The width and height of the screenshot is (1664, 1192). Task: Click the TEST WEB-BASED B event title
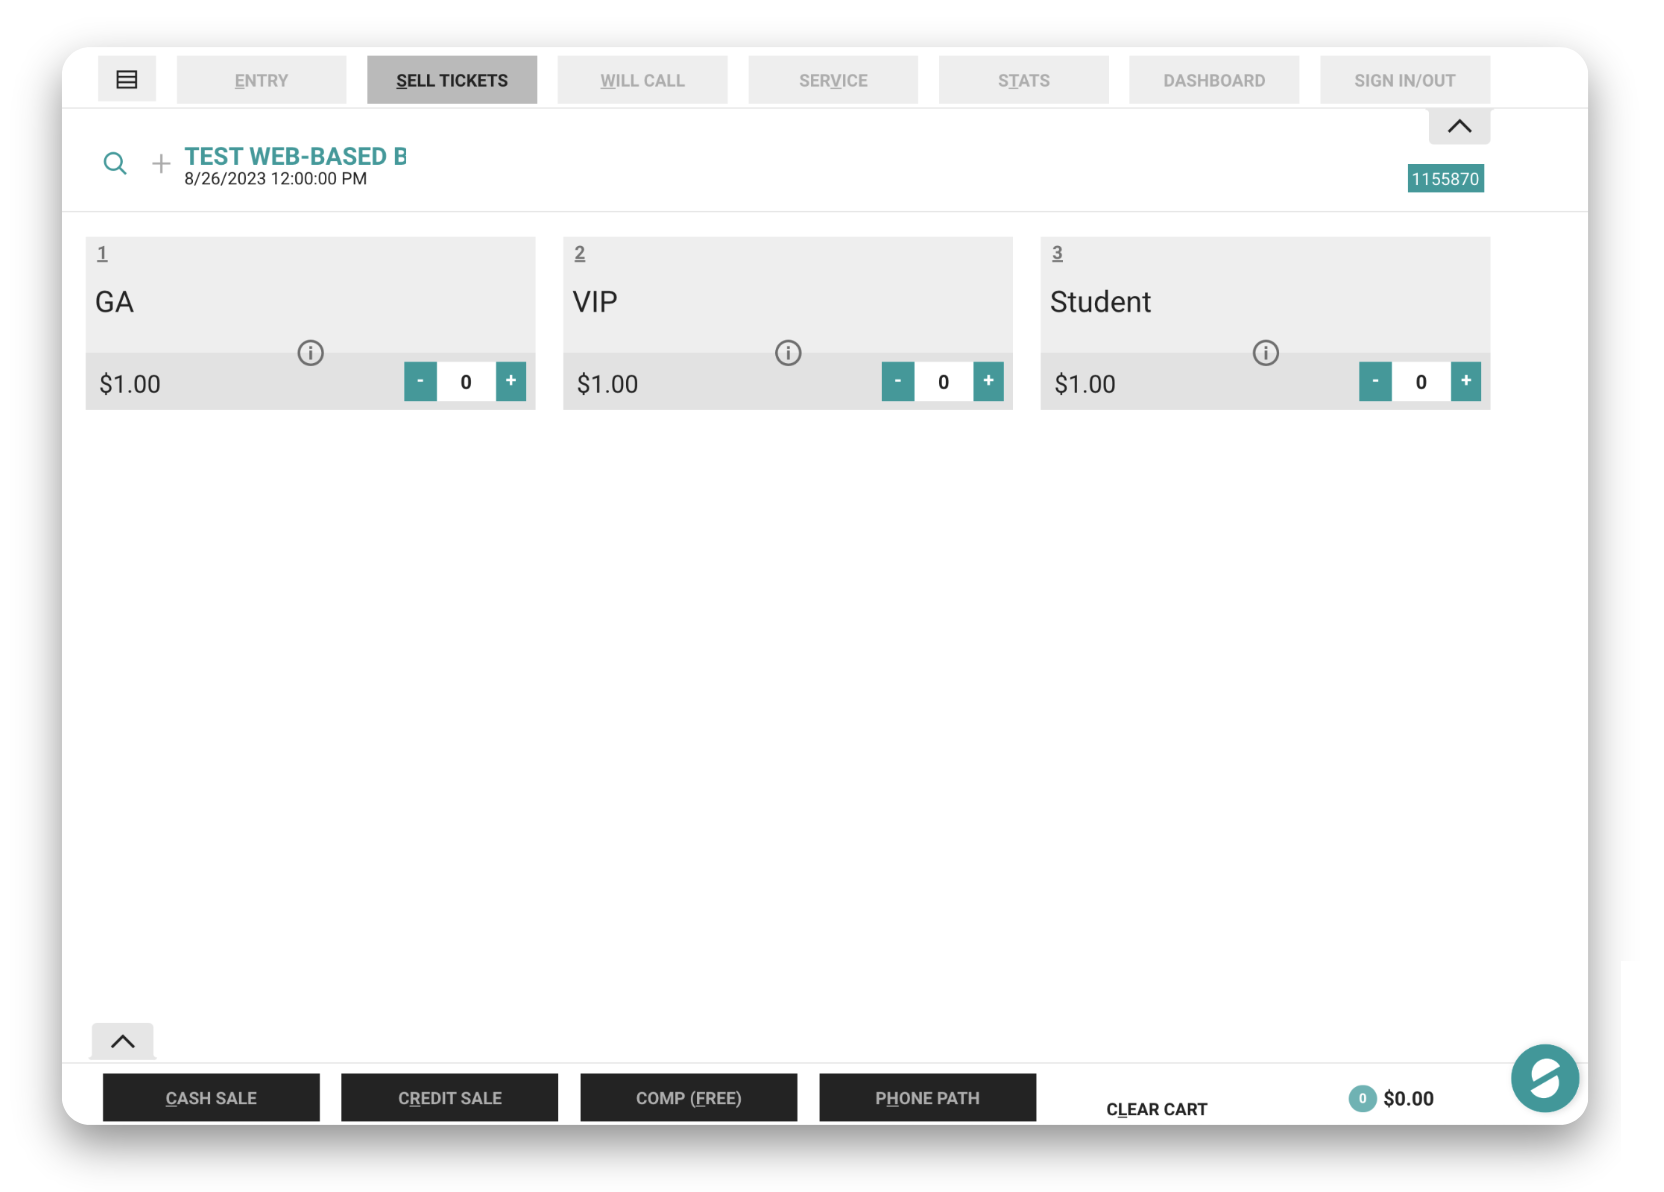[x=296, y=156]
